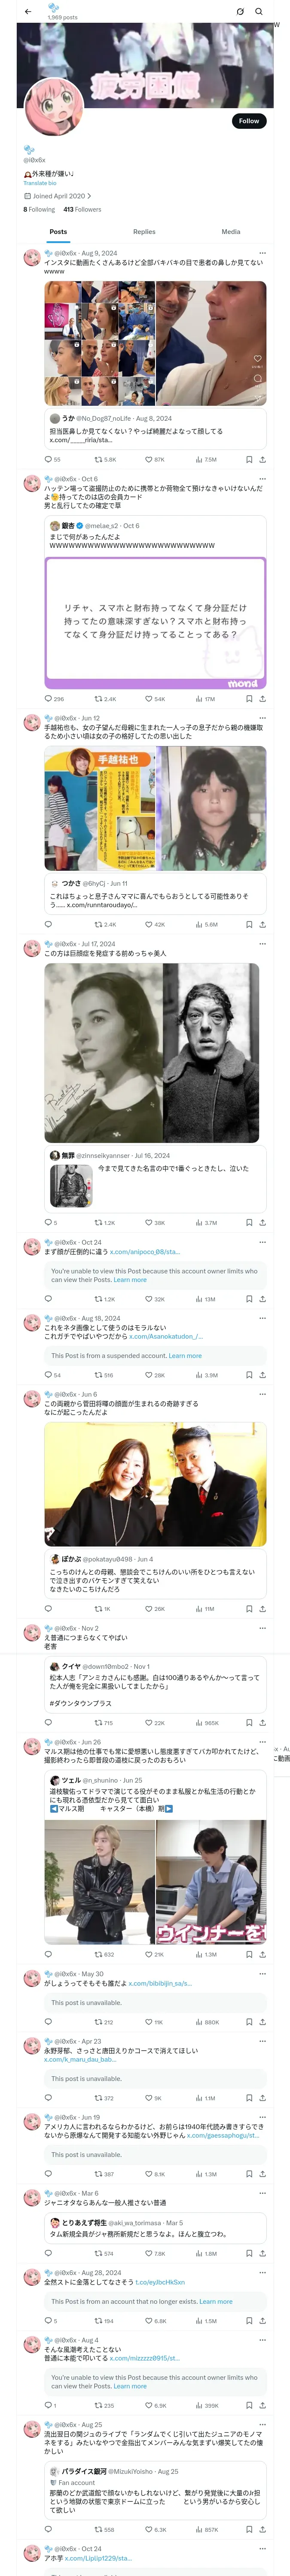The width and height of the screenshot is (290, 2576).
Task: Share the Aug 9, 2024 post
Action: 262,459
